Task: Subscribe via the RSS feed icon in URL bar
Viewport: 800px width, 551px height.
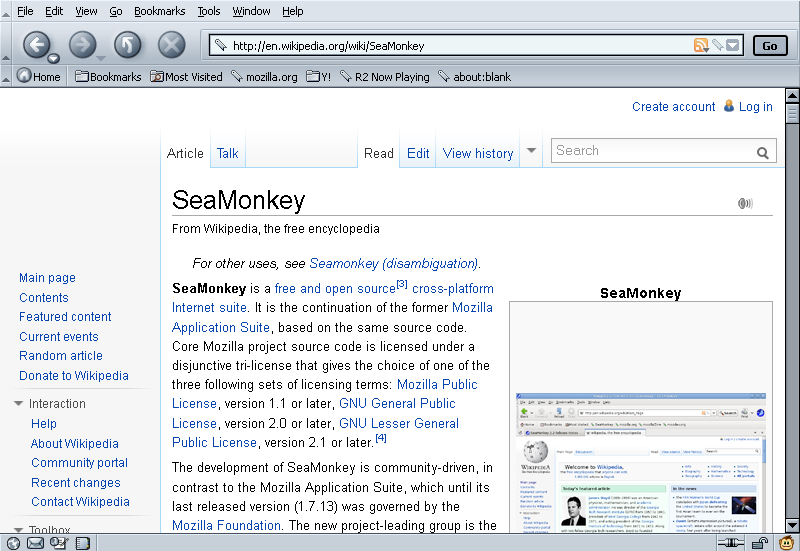Action: 701,45
